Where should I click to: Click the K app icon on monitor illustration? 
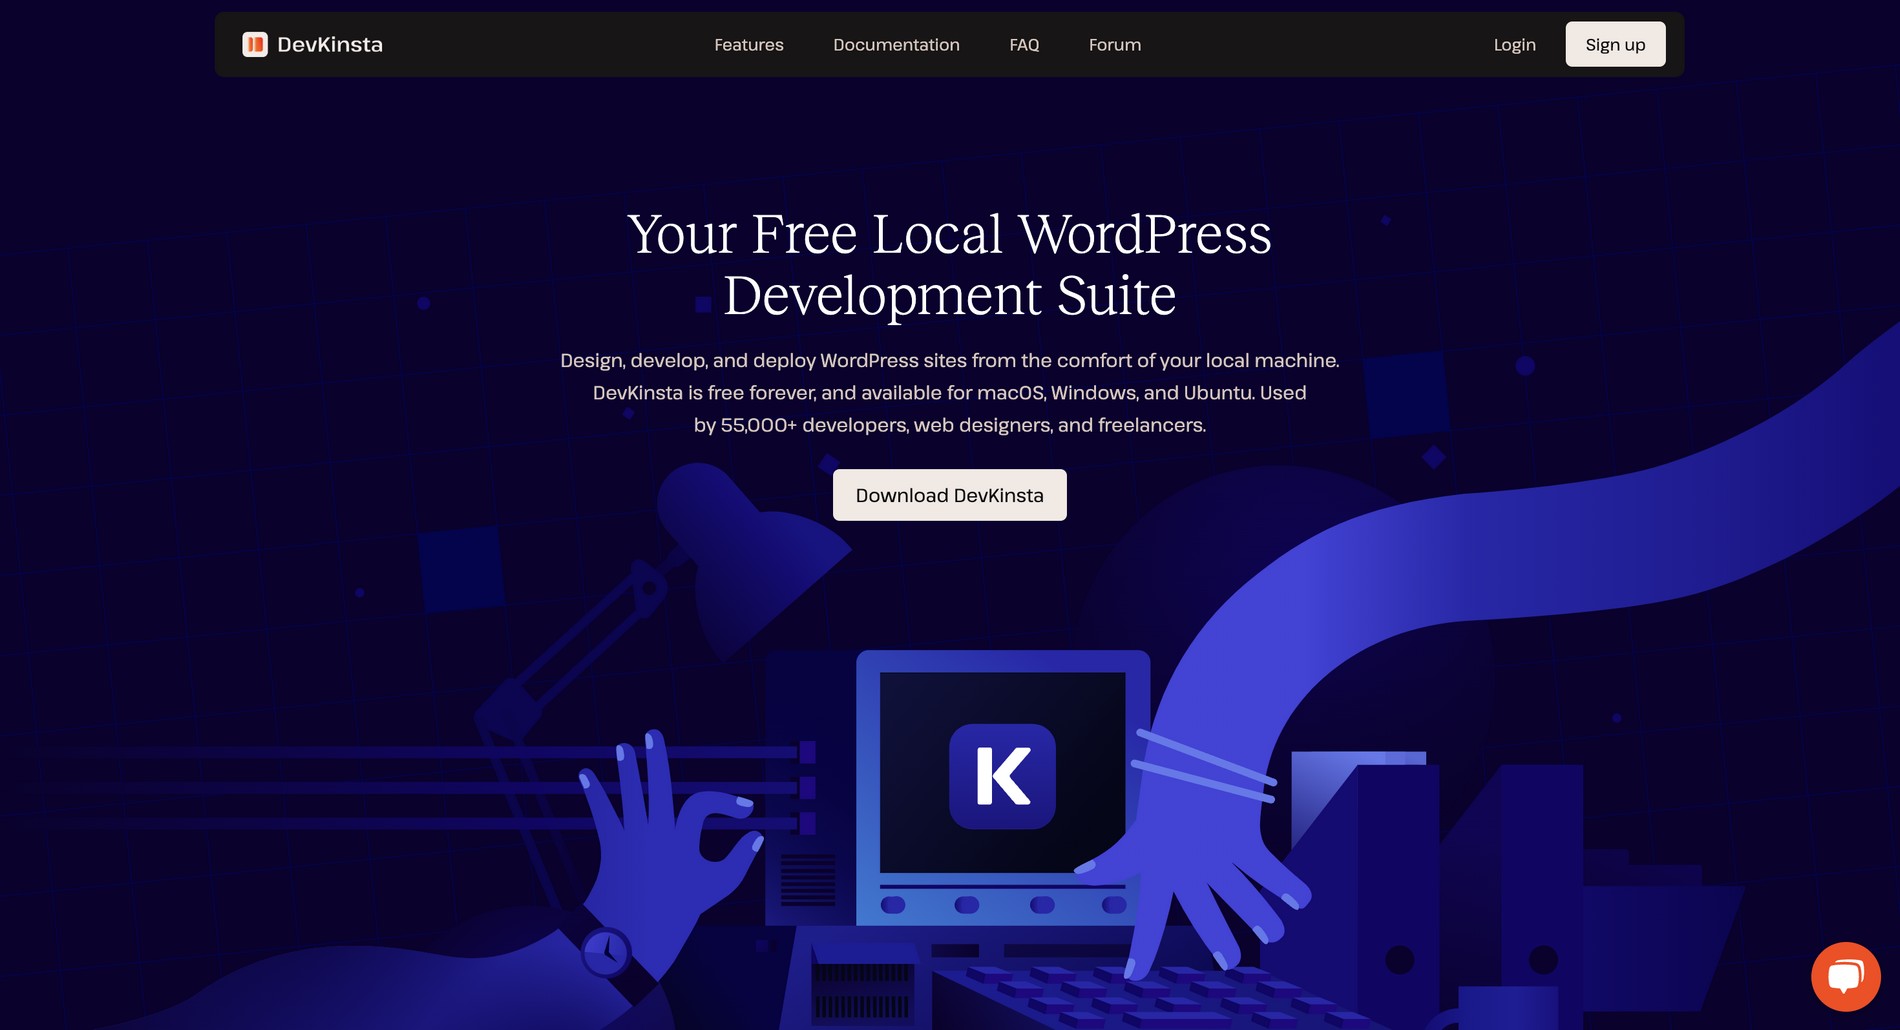pyautogui.click(x=1002, y=776)
